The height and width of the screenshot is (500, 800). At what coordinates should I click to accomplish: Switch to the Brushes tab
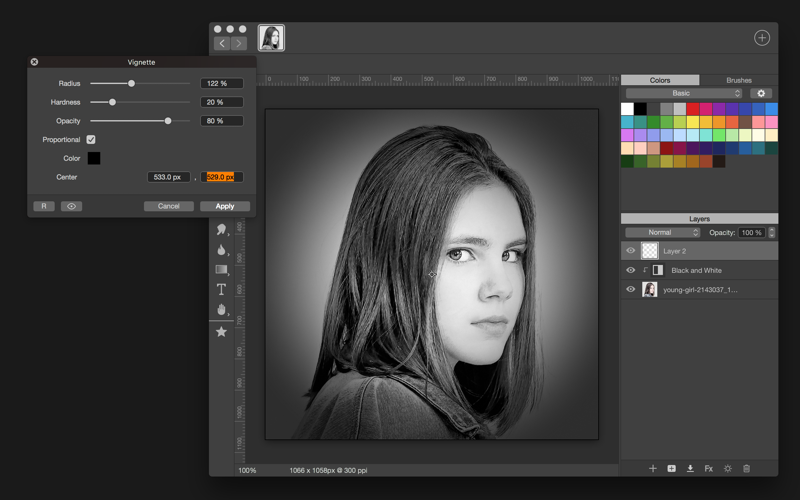pyautogui.click(x=738, y=80)
